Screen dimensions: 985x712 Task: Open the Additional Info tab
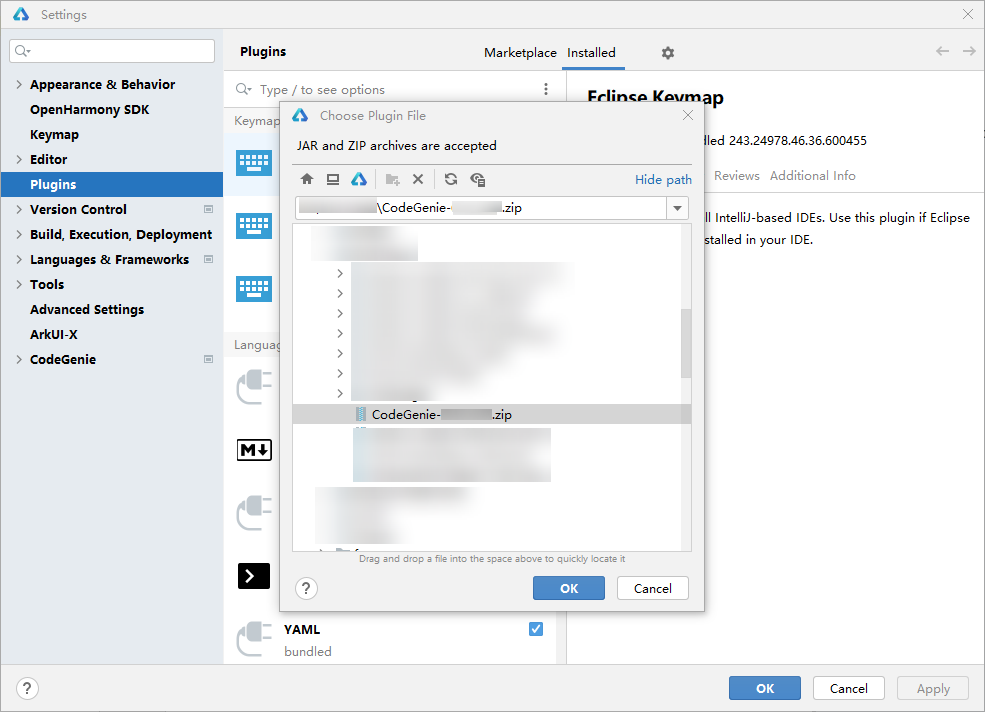pos(812,176)
